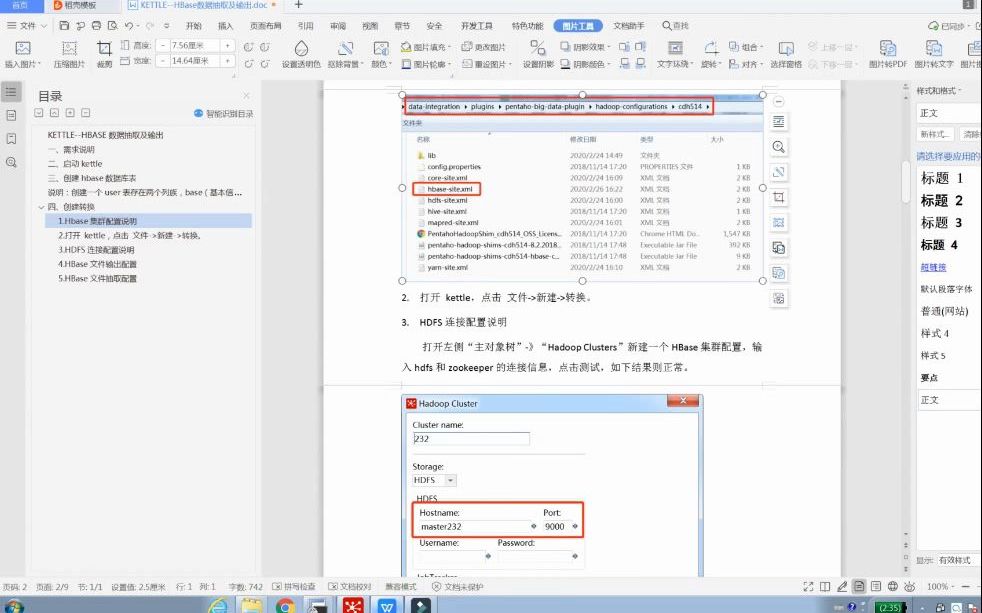The height and width of the screenshot is (613, 982).
Task: Click the Smart Recognize TOC (智能识别目录) link
Action: 224,113
